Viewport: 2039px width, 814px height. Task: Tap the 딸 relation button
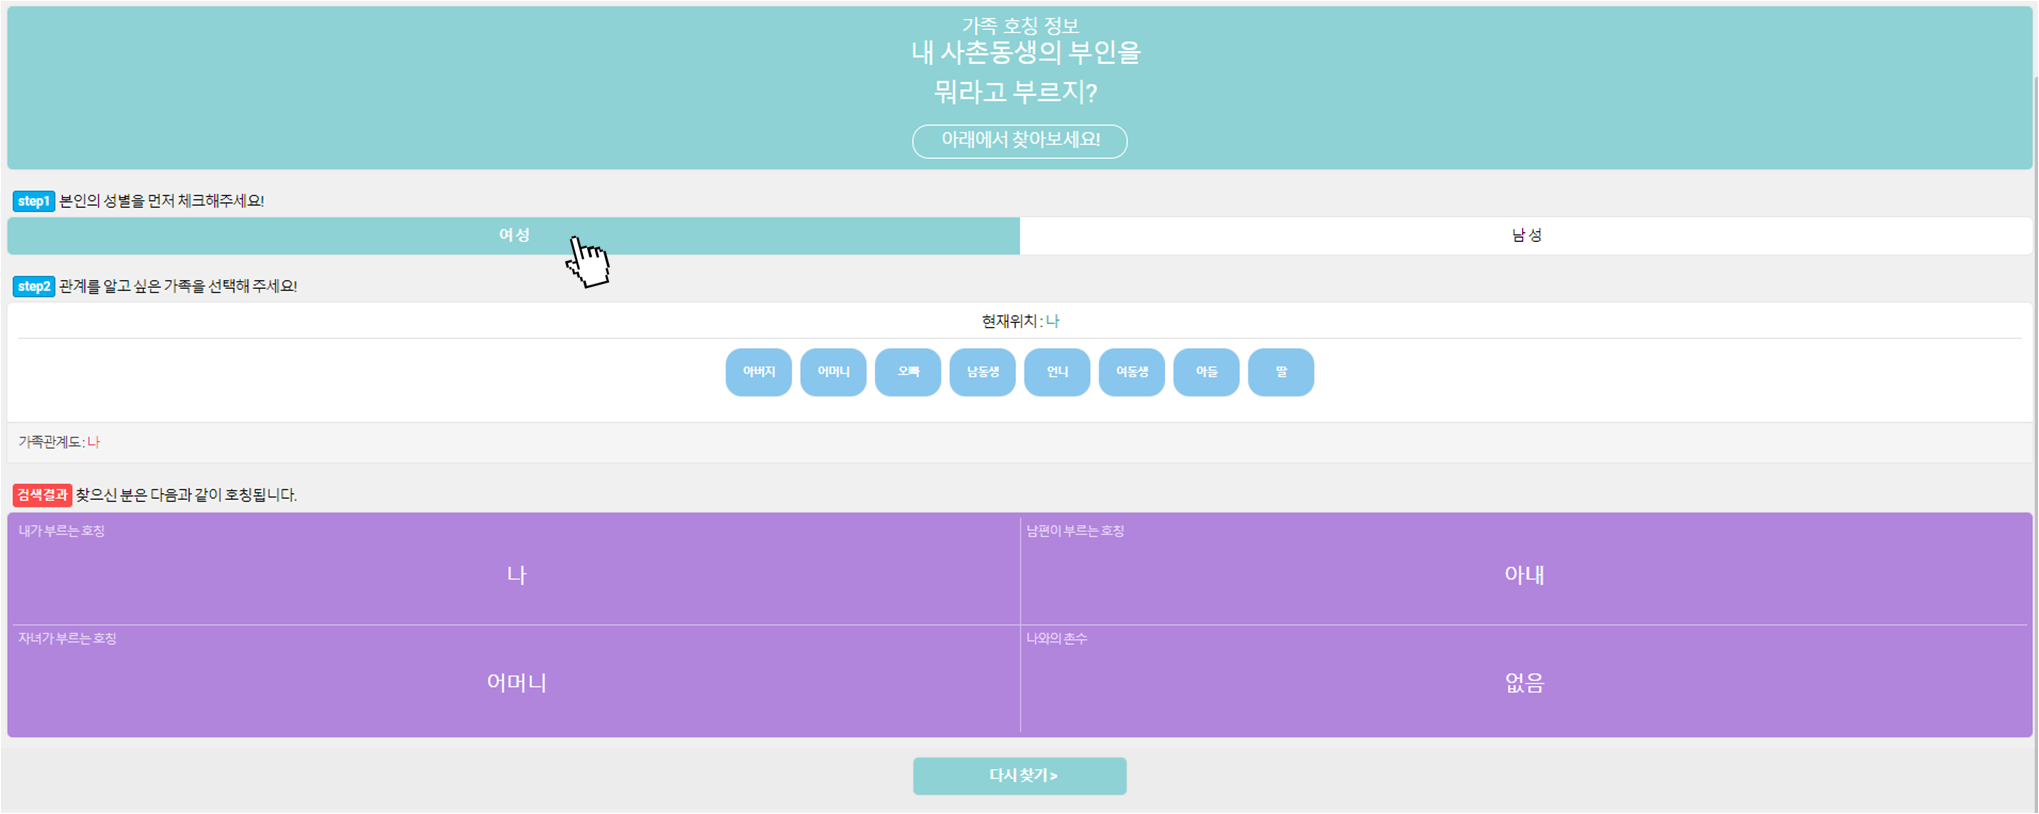click(x=1281, y=372)
